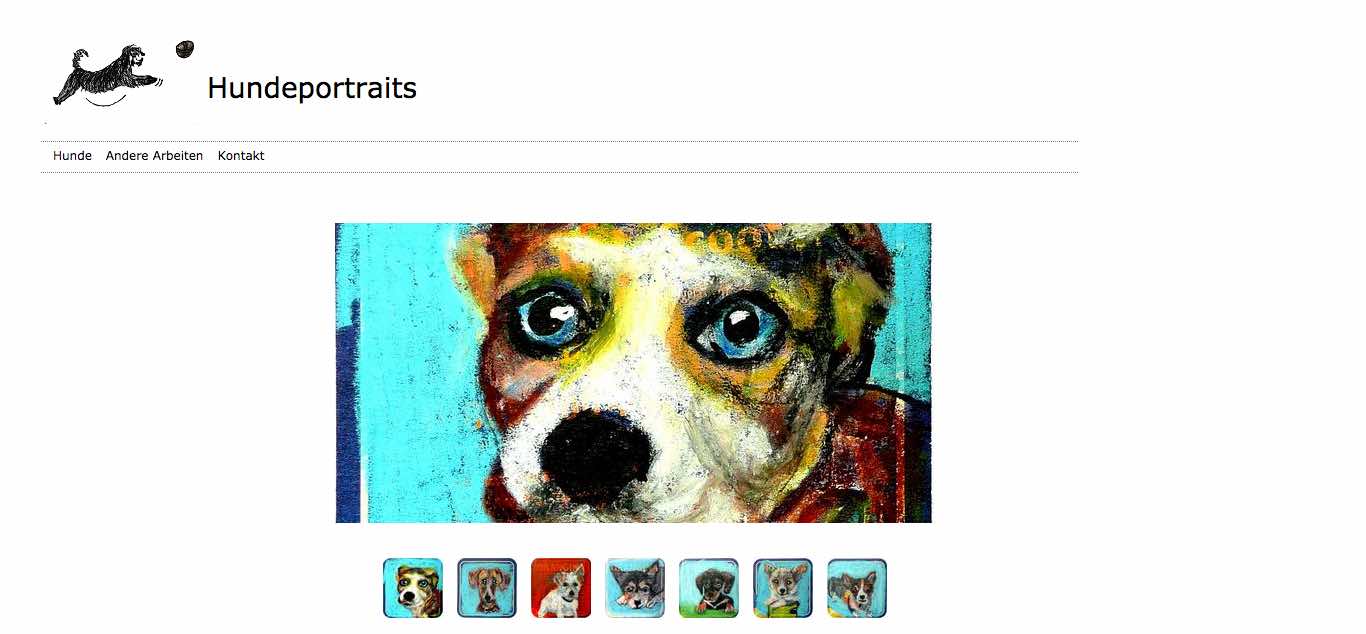The image size is (1366, 634).
Task: Show the grey lying puppy thumbnail
Action: coord(635,588)
